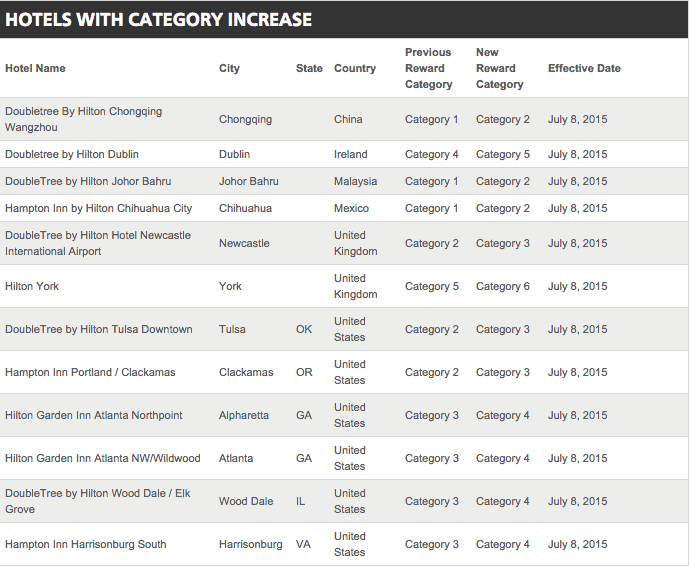
Task: Click the 'Harrisonburg' city cell
Action: 250,544
